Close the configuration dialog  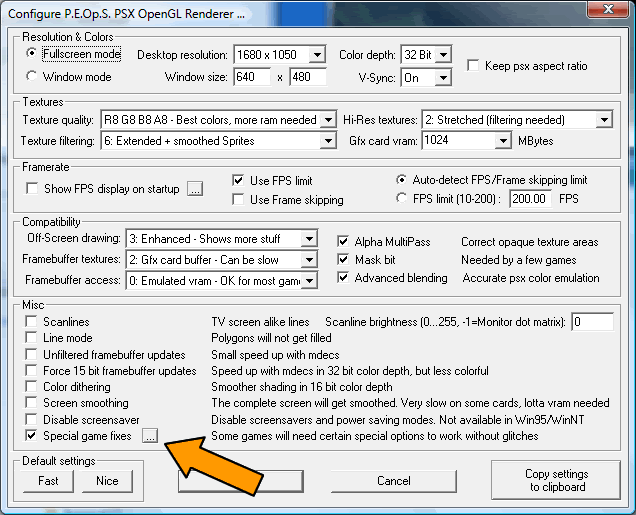[x=609, y=9]
